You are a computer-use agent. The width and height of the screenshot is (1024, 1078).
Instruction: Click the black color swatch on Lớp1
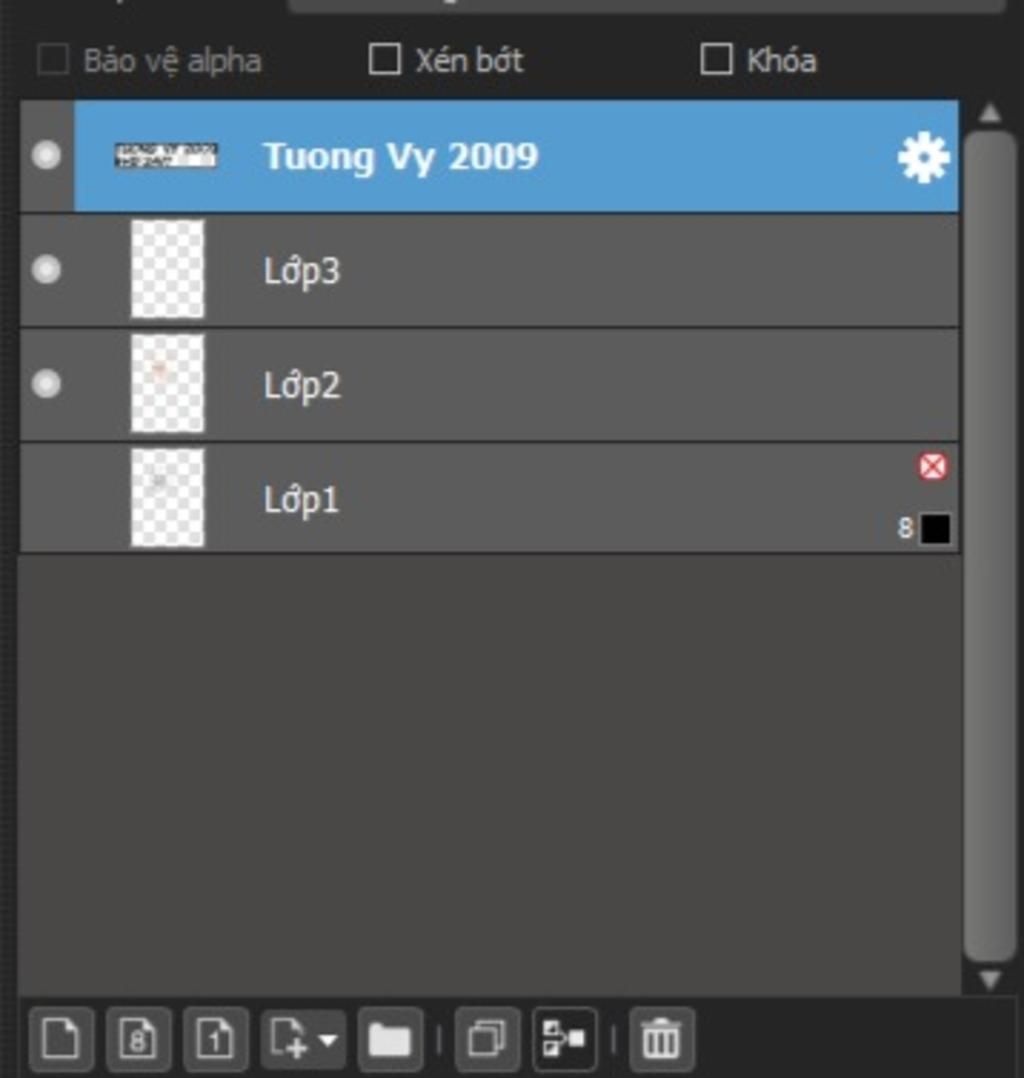[935, 529]
